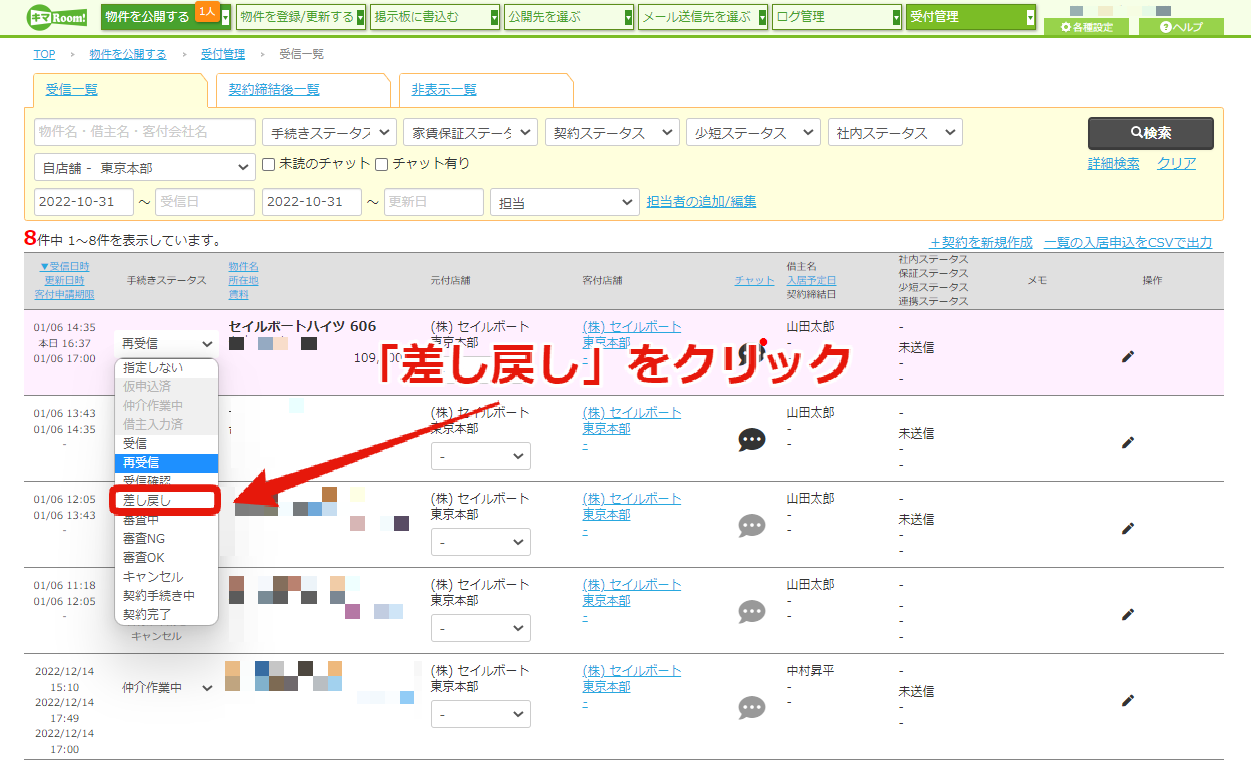The width and height of the screenshot is (1251, 762).
Task: Focus 物件名・借主名・客付会社名 search field
Action: click(x=145, y=132)
